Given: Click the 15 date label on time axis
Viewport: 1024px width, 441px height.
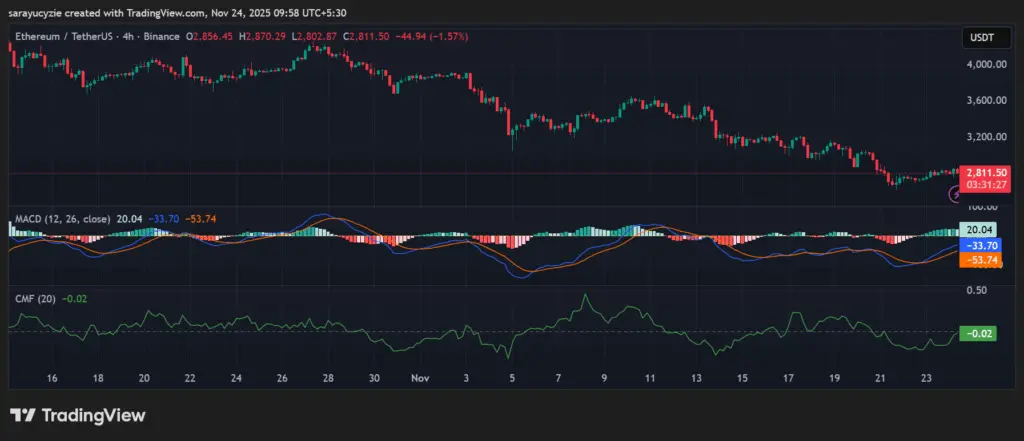Looking at the screenshot, I should 742,378.
